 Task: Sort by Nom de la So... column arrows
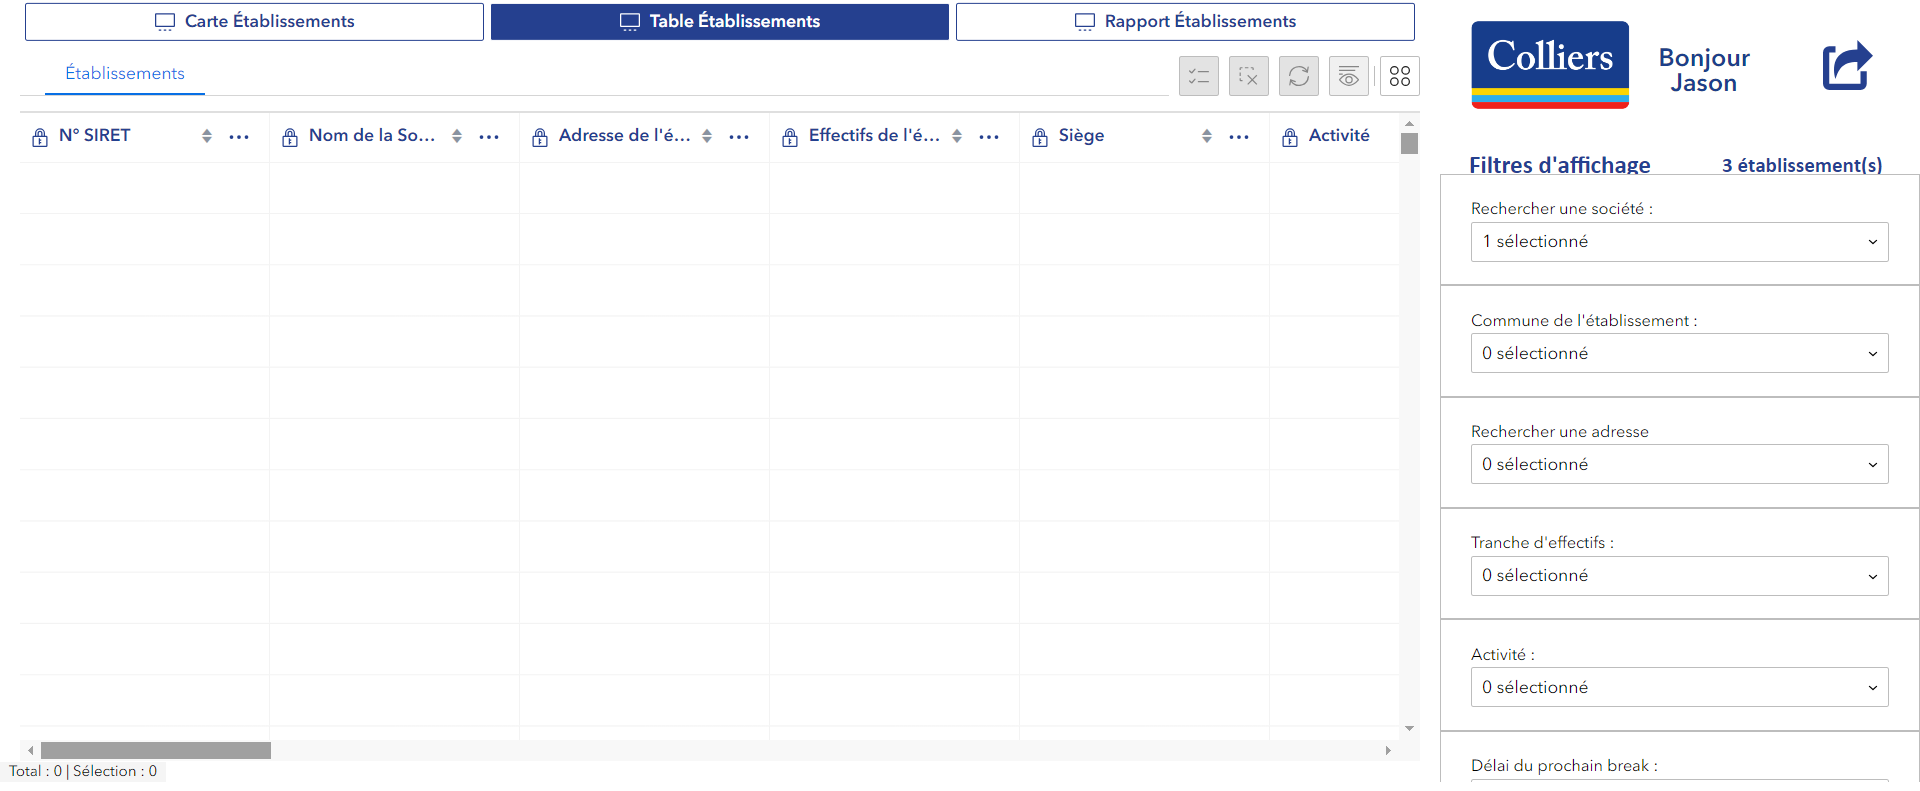457,136
